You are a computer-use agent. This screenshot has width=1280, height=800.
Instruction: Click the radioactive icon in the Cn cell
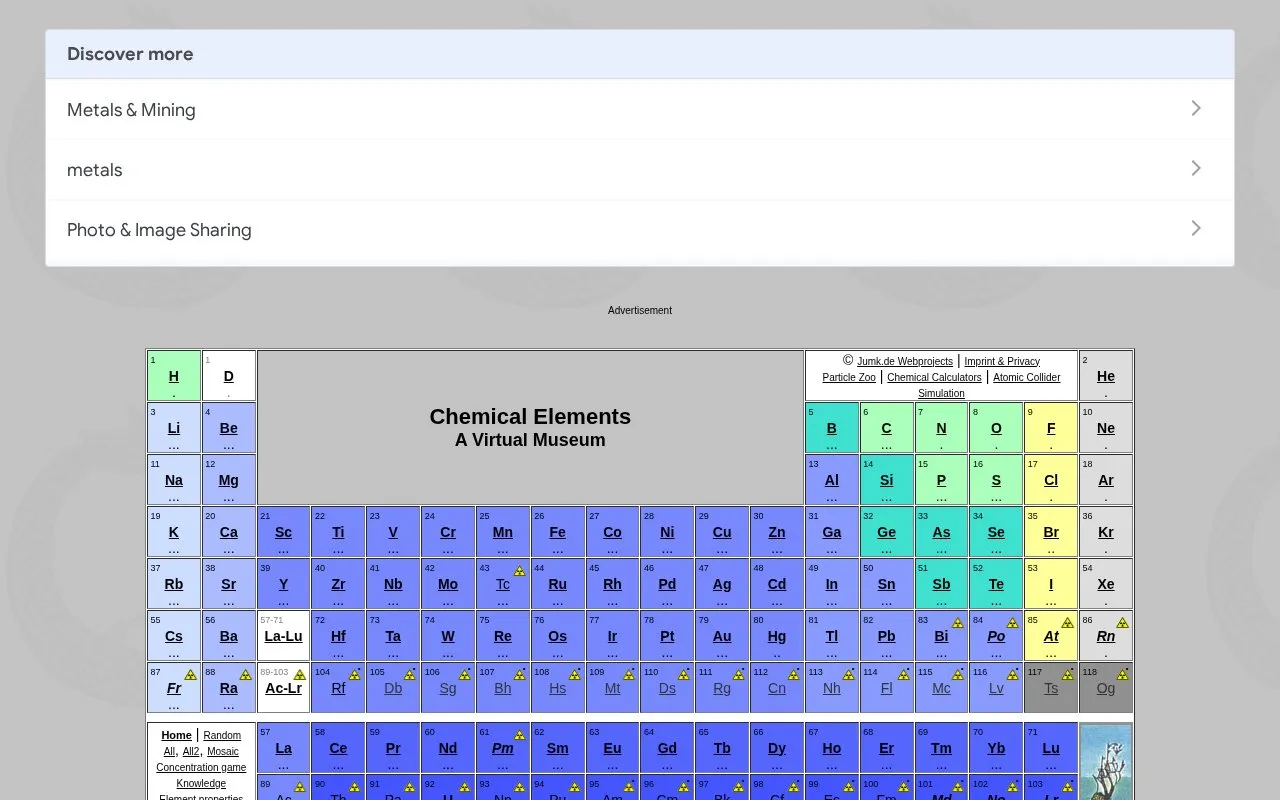click(794, 675)
